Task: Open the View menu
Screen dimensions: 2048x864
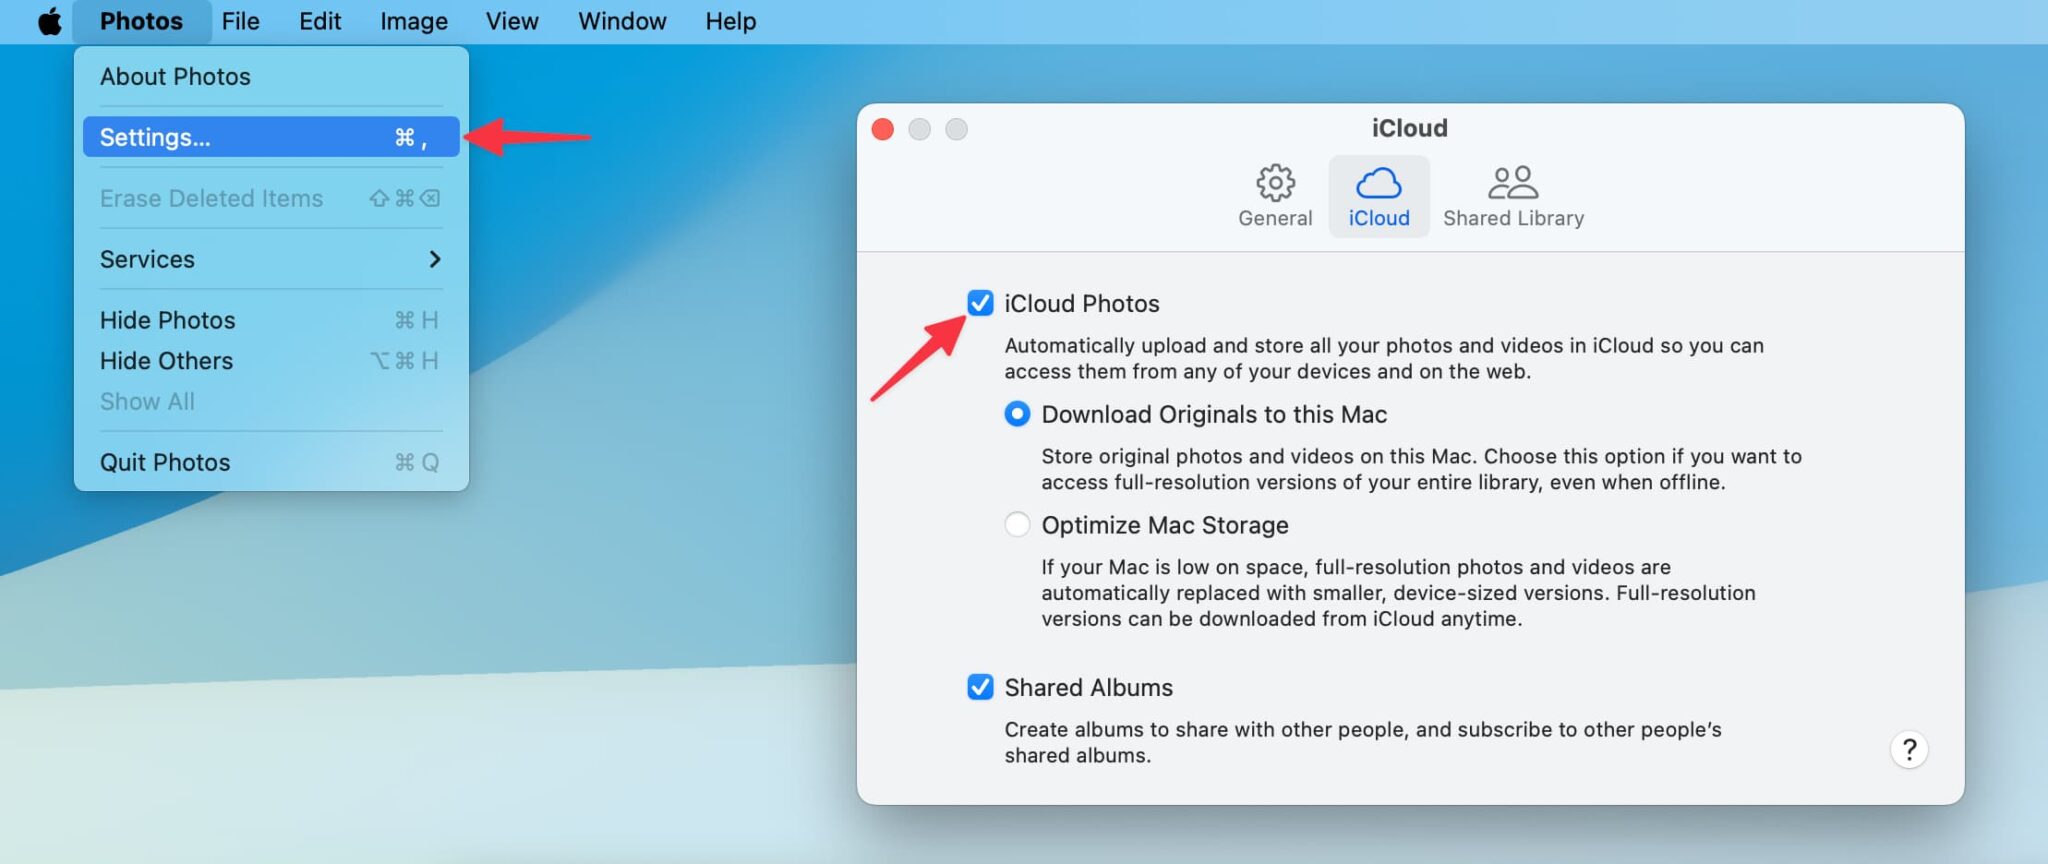Action: 512,21
